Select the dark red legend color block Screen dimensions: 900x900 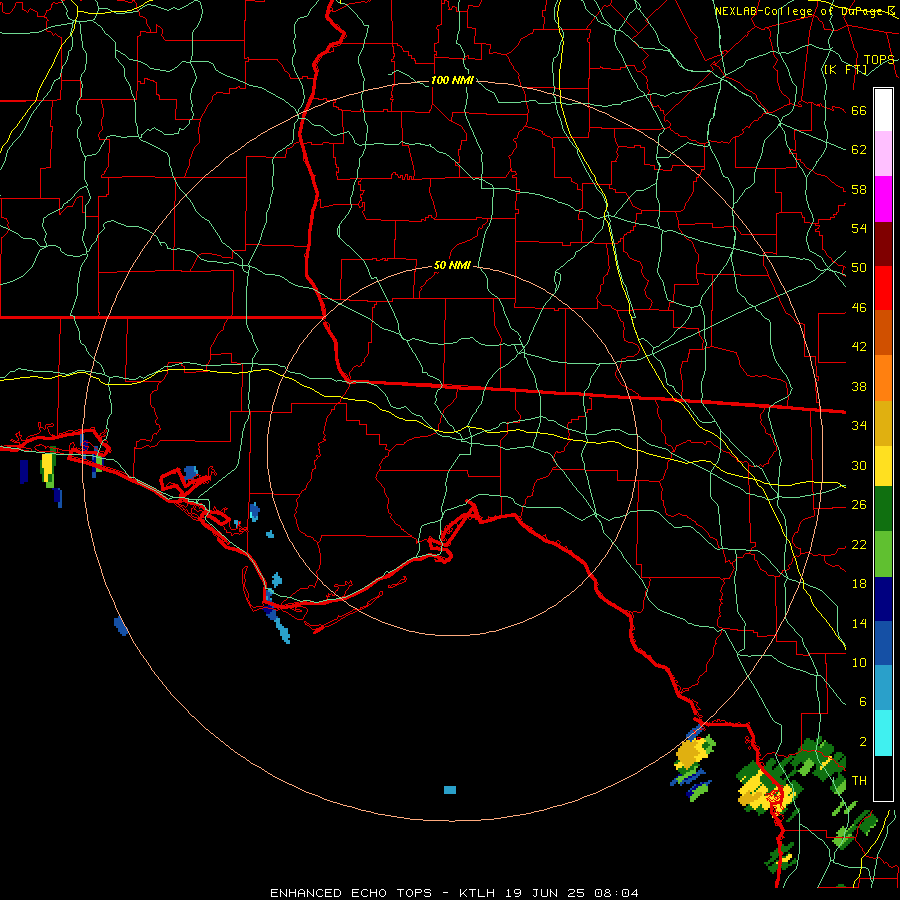(x=883, y=244)
